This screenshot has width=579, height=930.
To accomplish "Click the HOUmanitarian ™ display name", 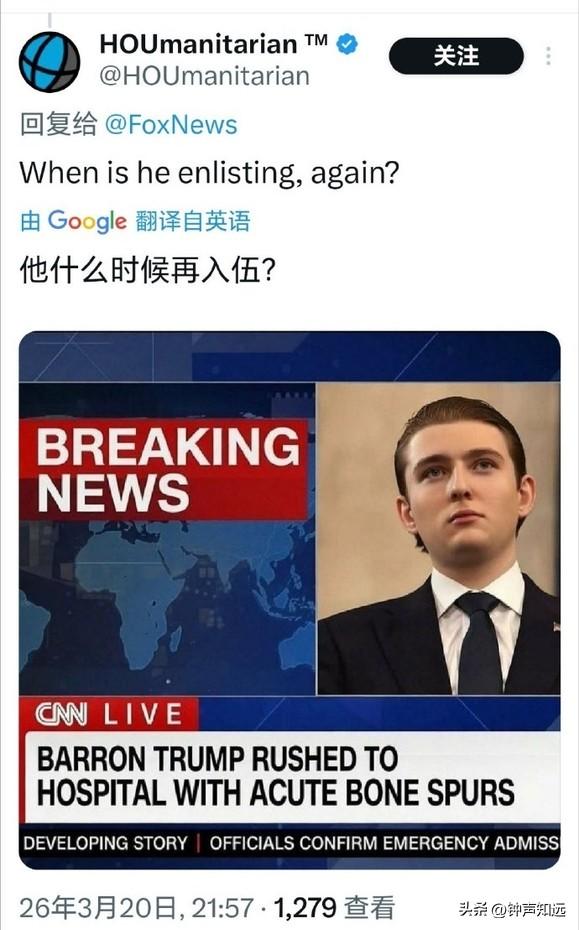I will point(214,44).
